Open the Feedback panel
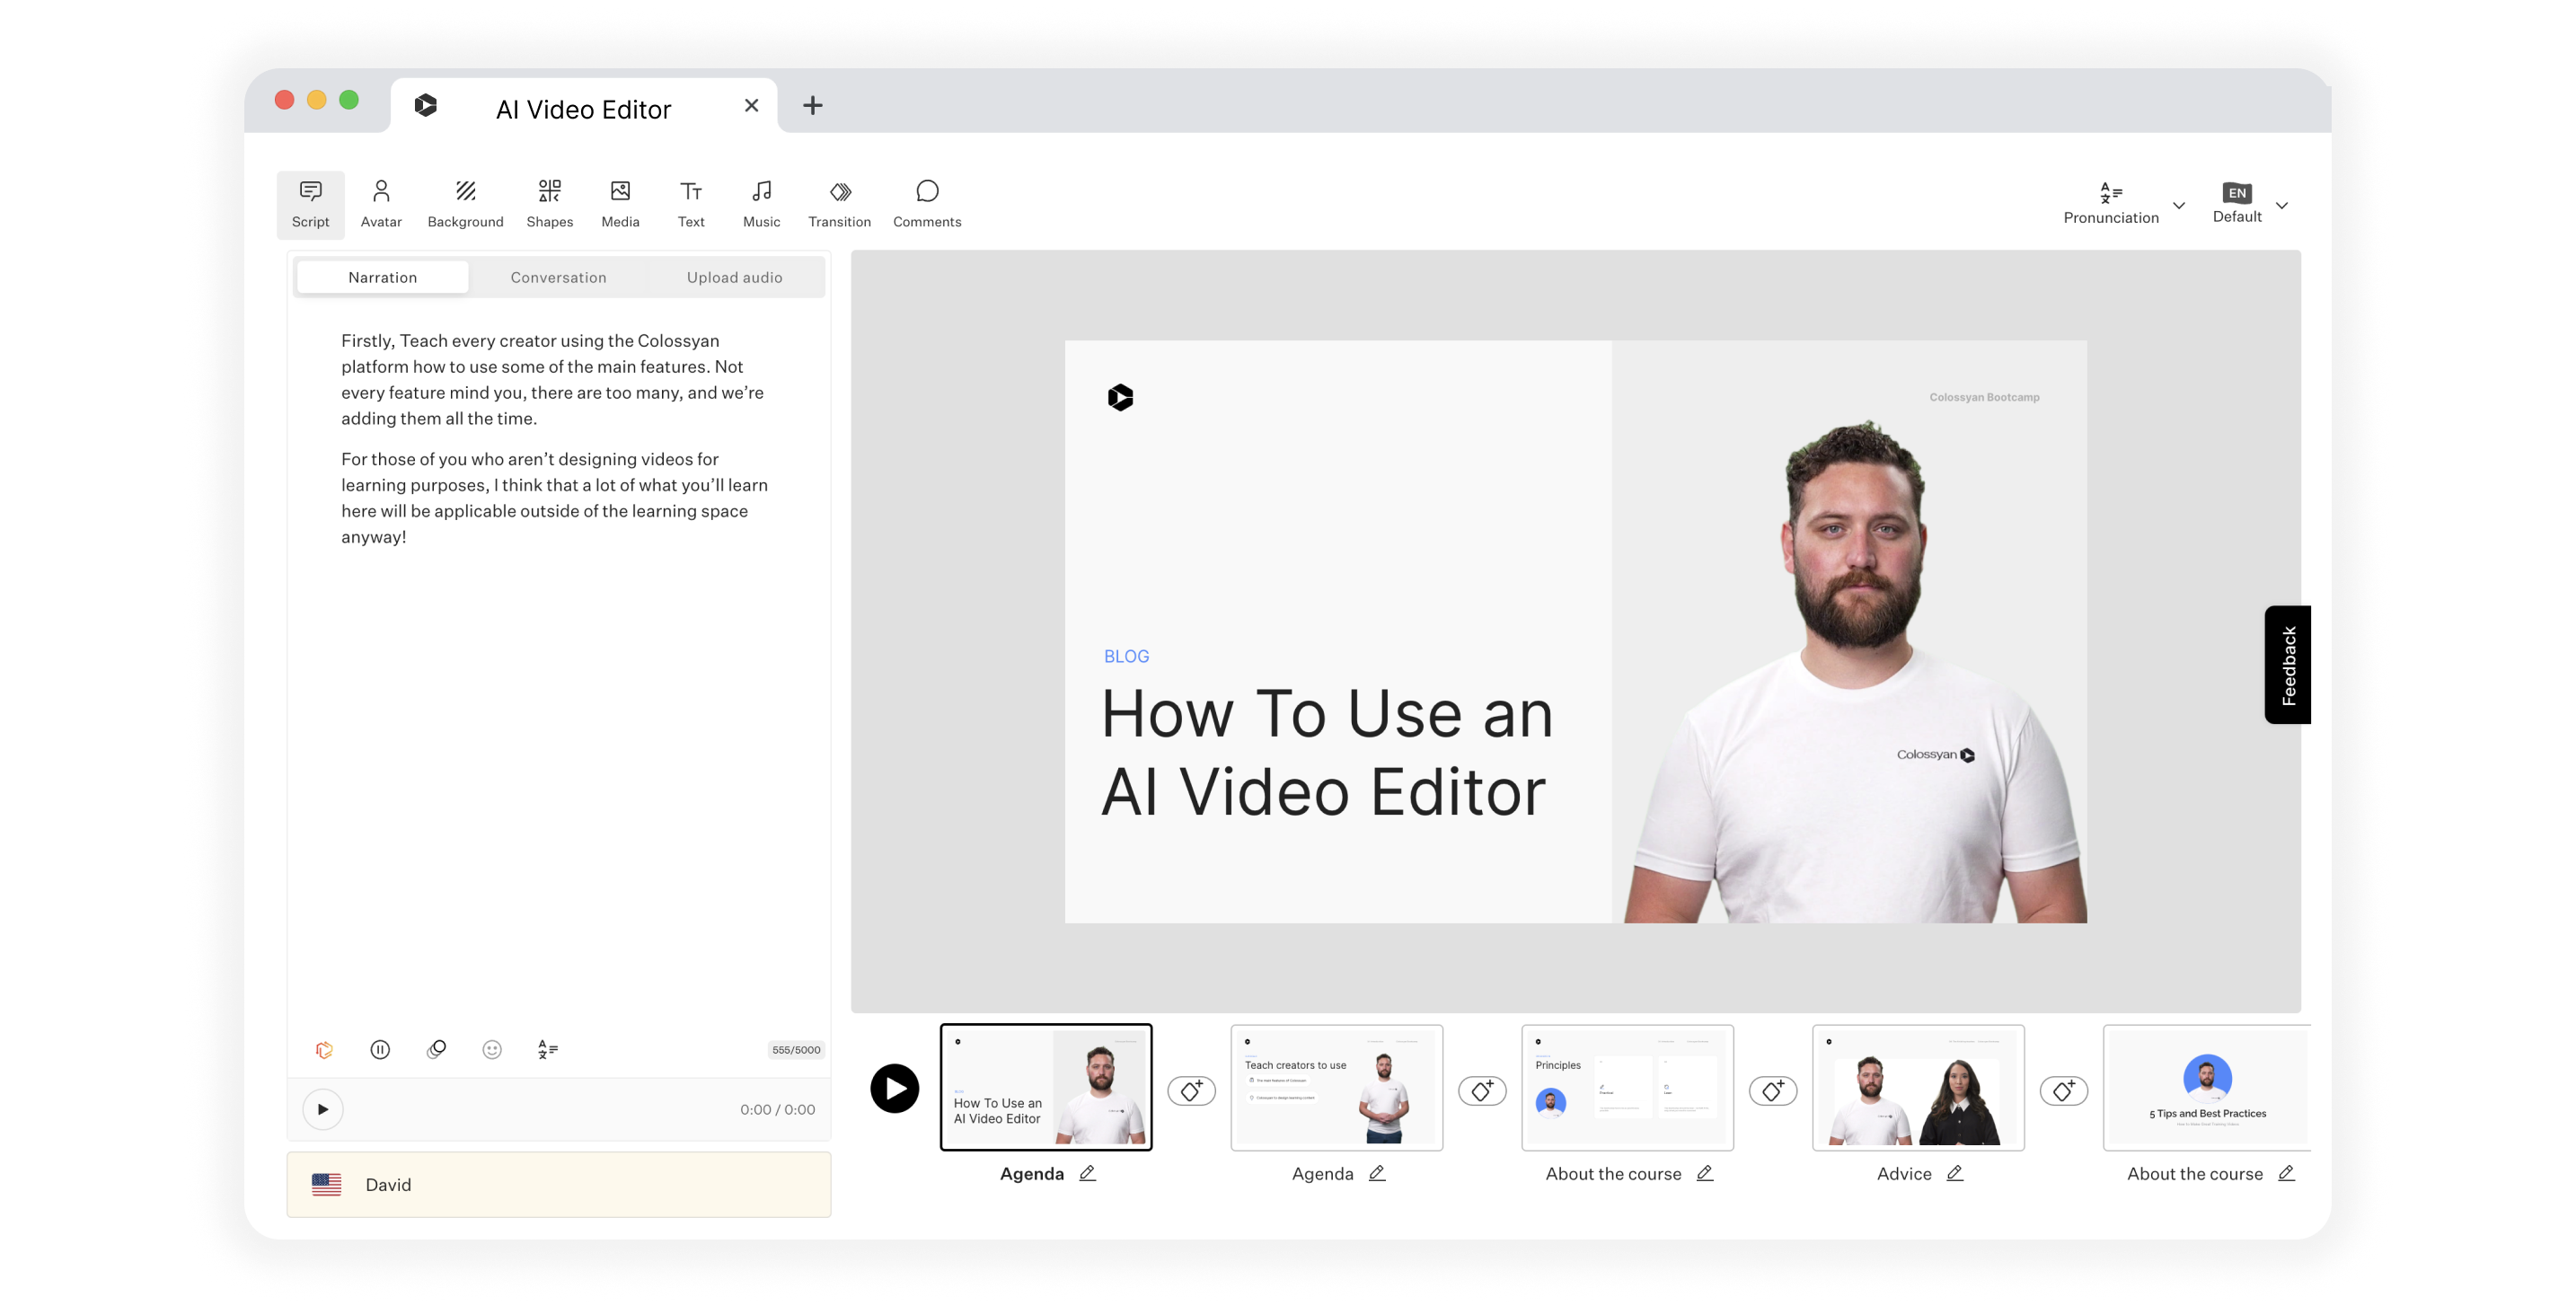Screen dimensions: 2576x1306 [x=2288, y=664]
